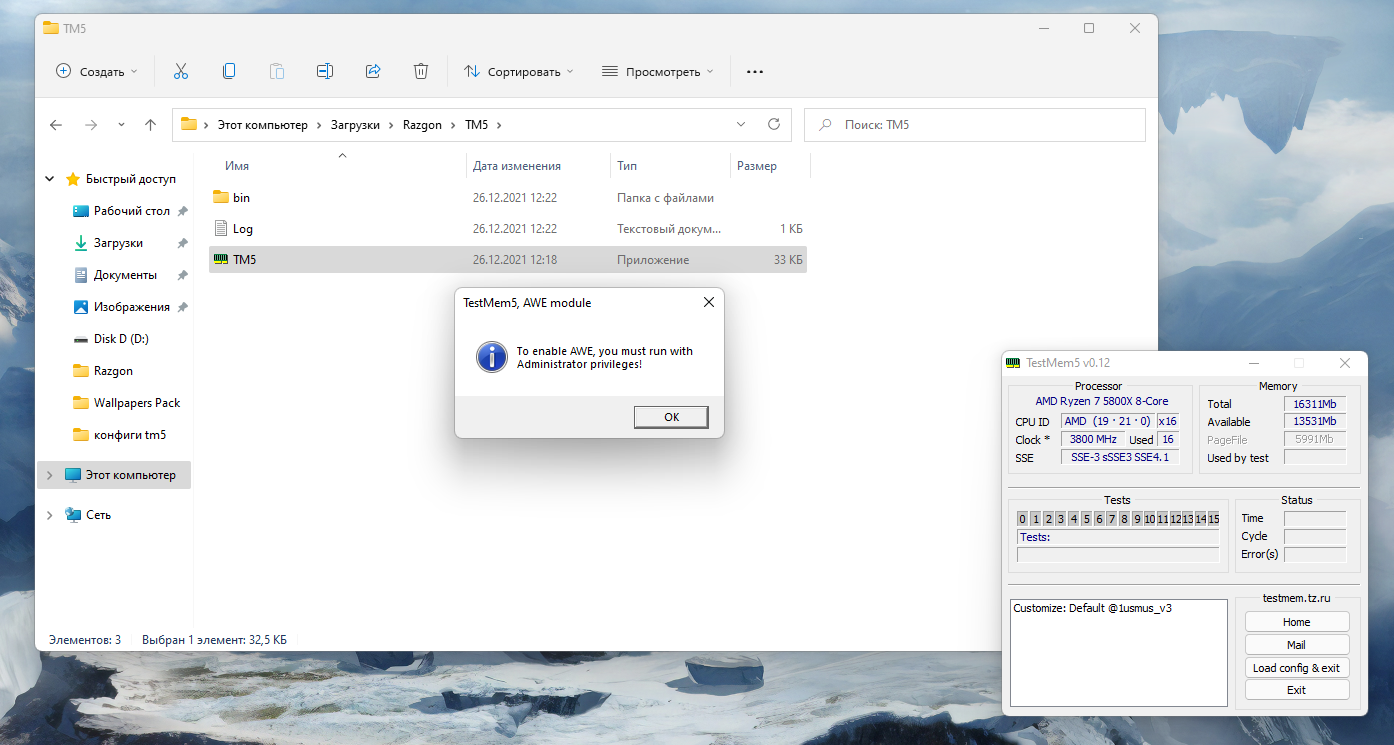Image resolution: width=1394 pixels, height=745 pixels.
Task: Confirm the AWE warning with OK
Action: [x=671, y=417]
